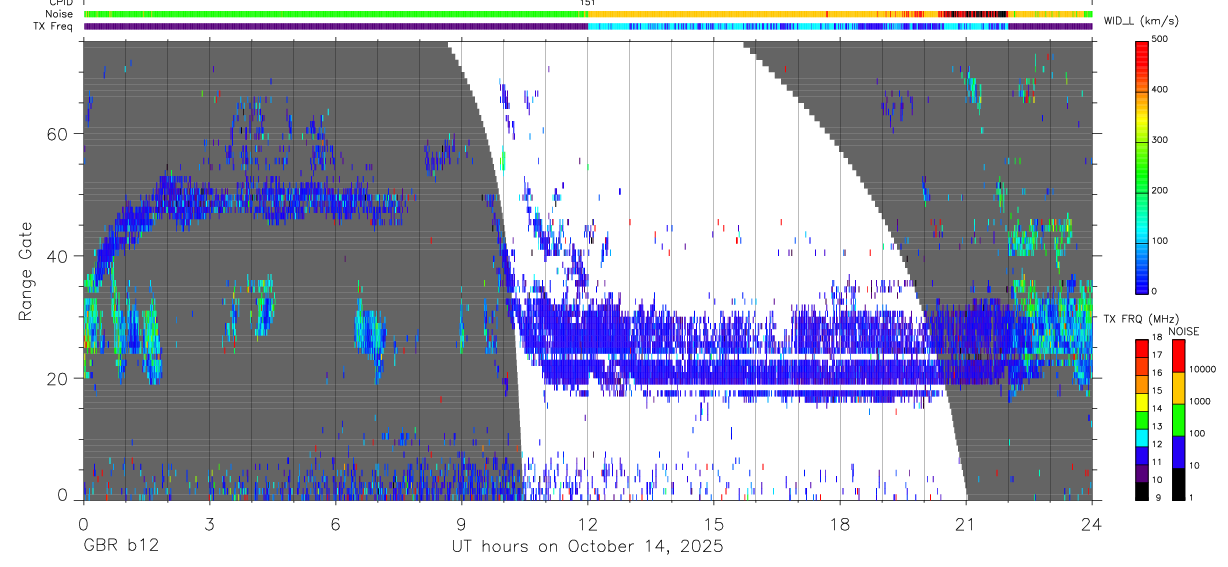Click the 16 tick on TX FRQ legend

[x=1158, y=372]
